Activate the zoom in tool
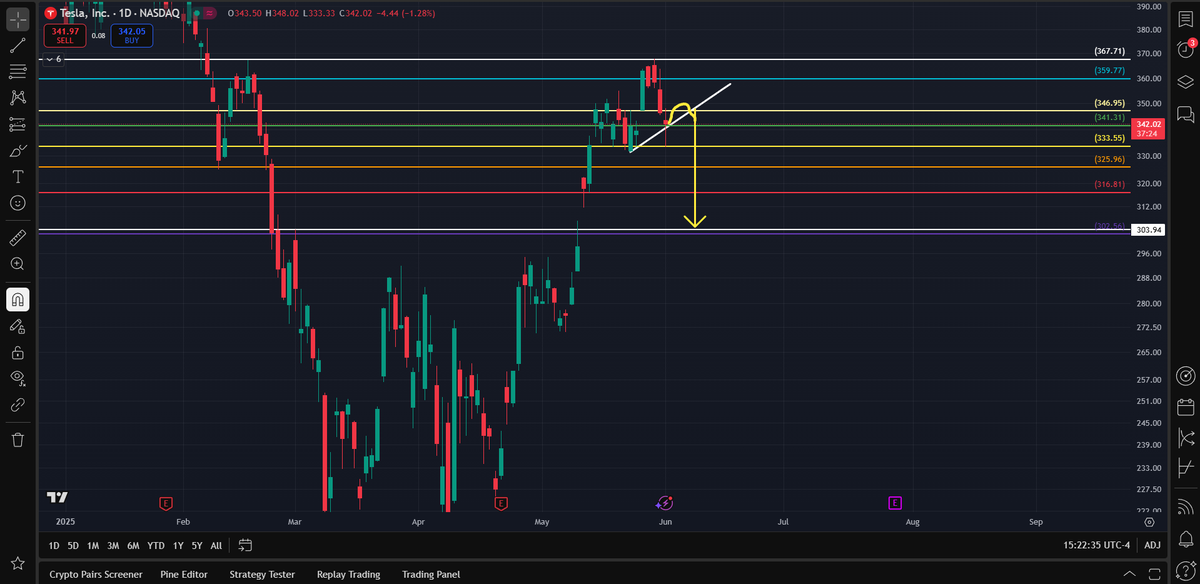This screenshot has height=584, width=1200. pos(18,264)
